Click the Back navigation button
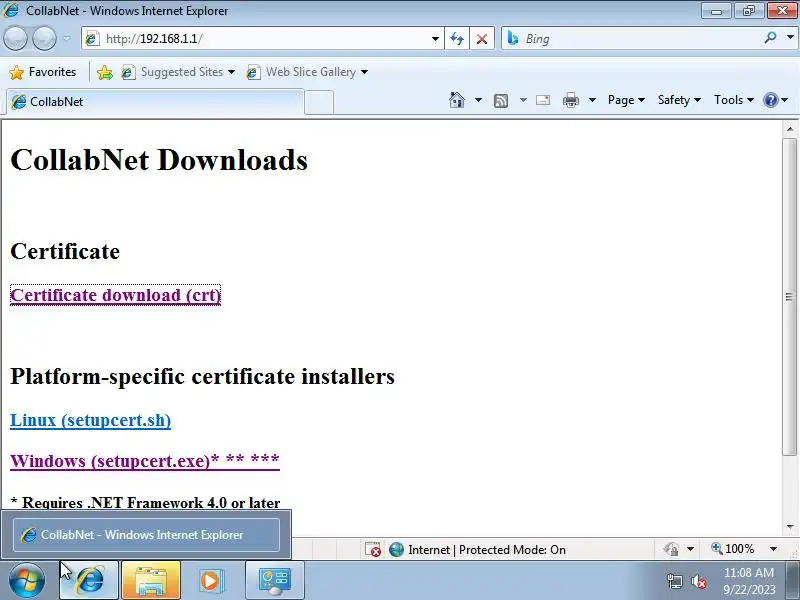800x600 pixels. pos(15,38)
